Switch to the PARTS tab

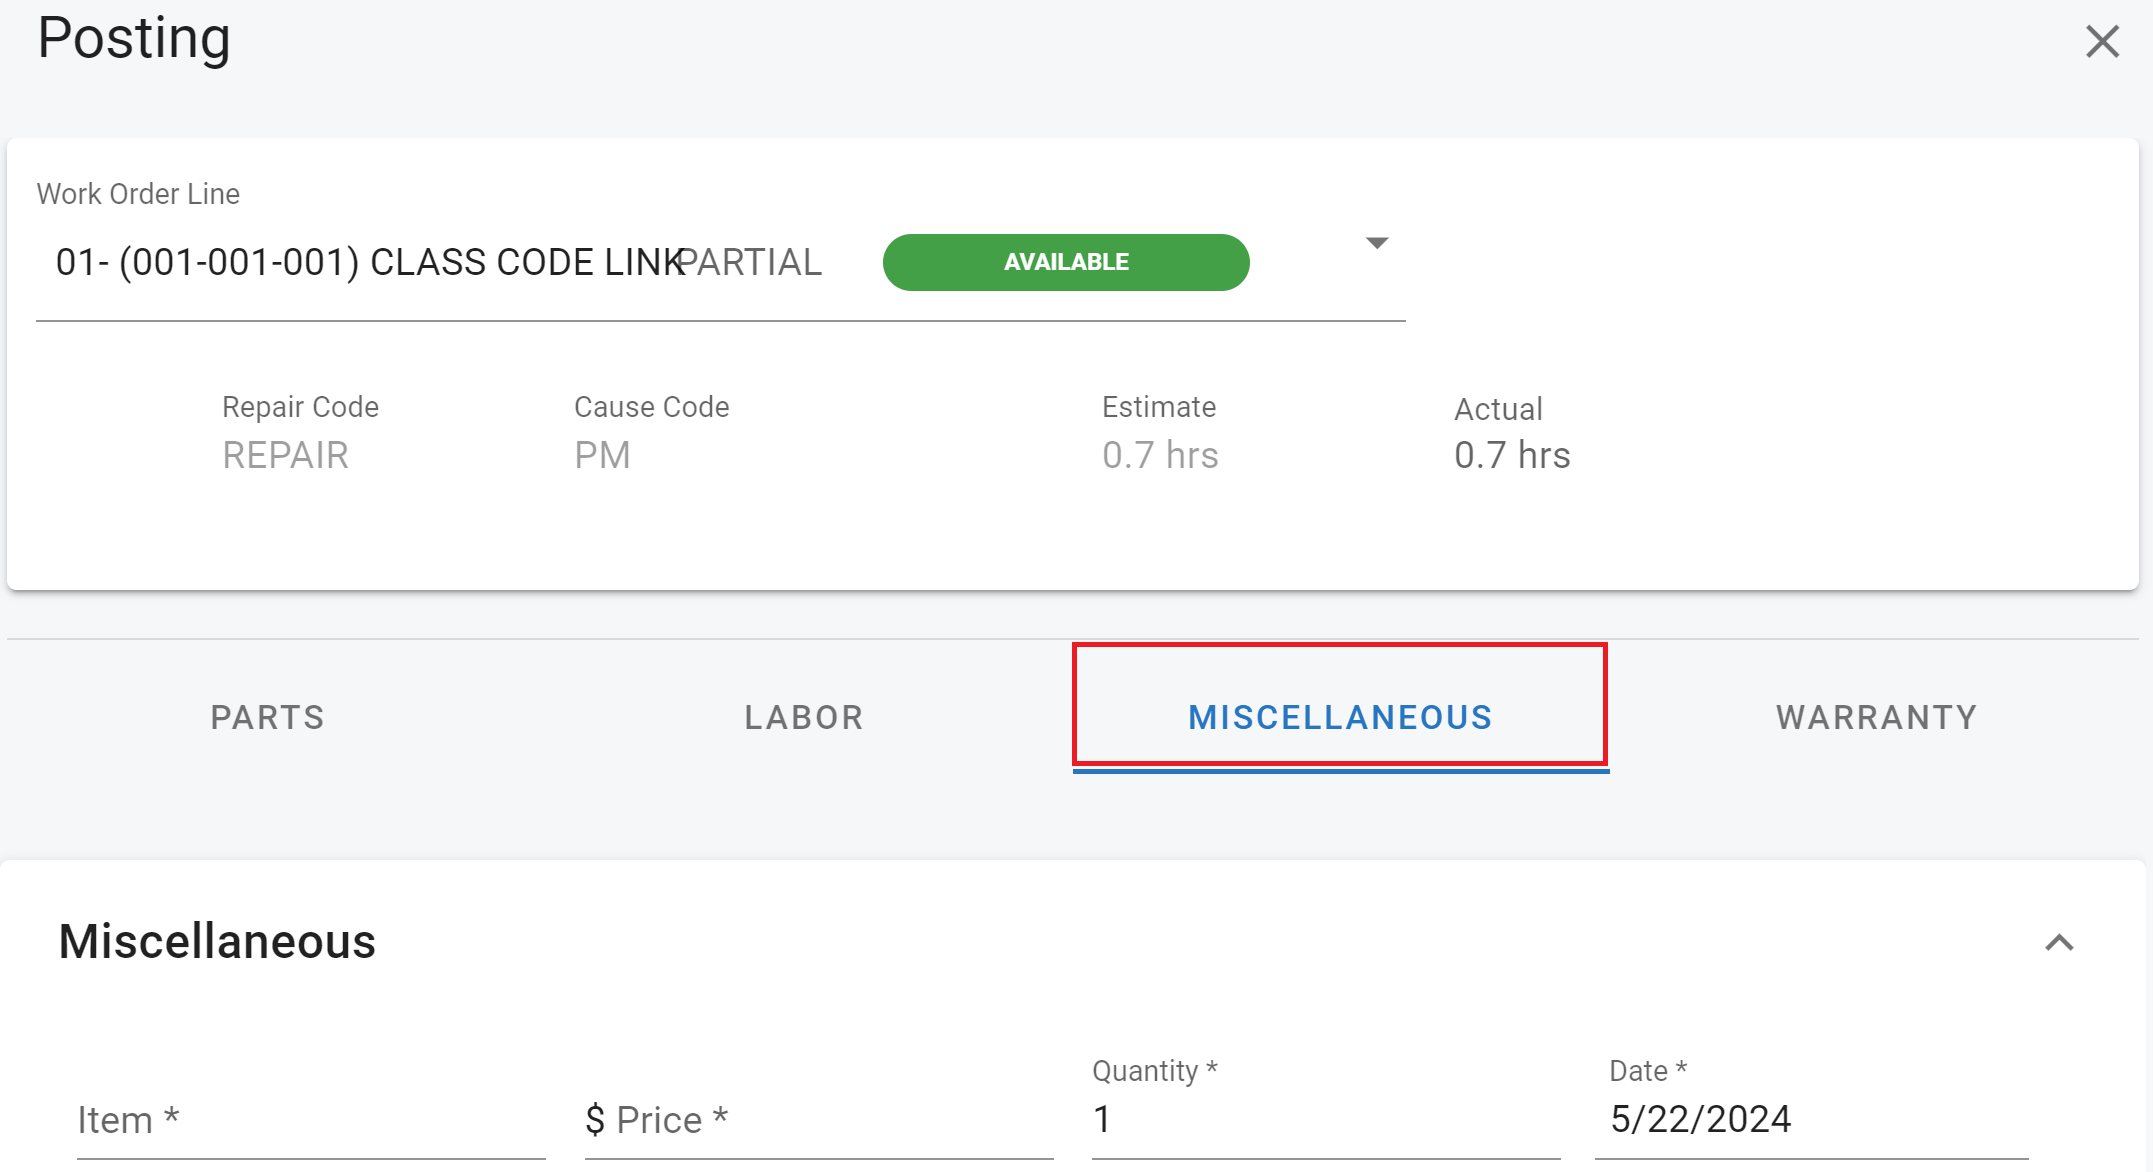(x=267, y=717)
